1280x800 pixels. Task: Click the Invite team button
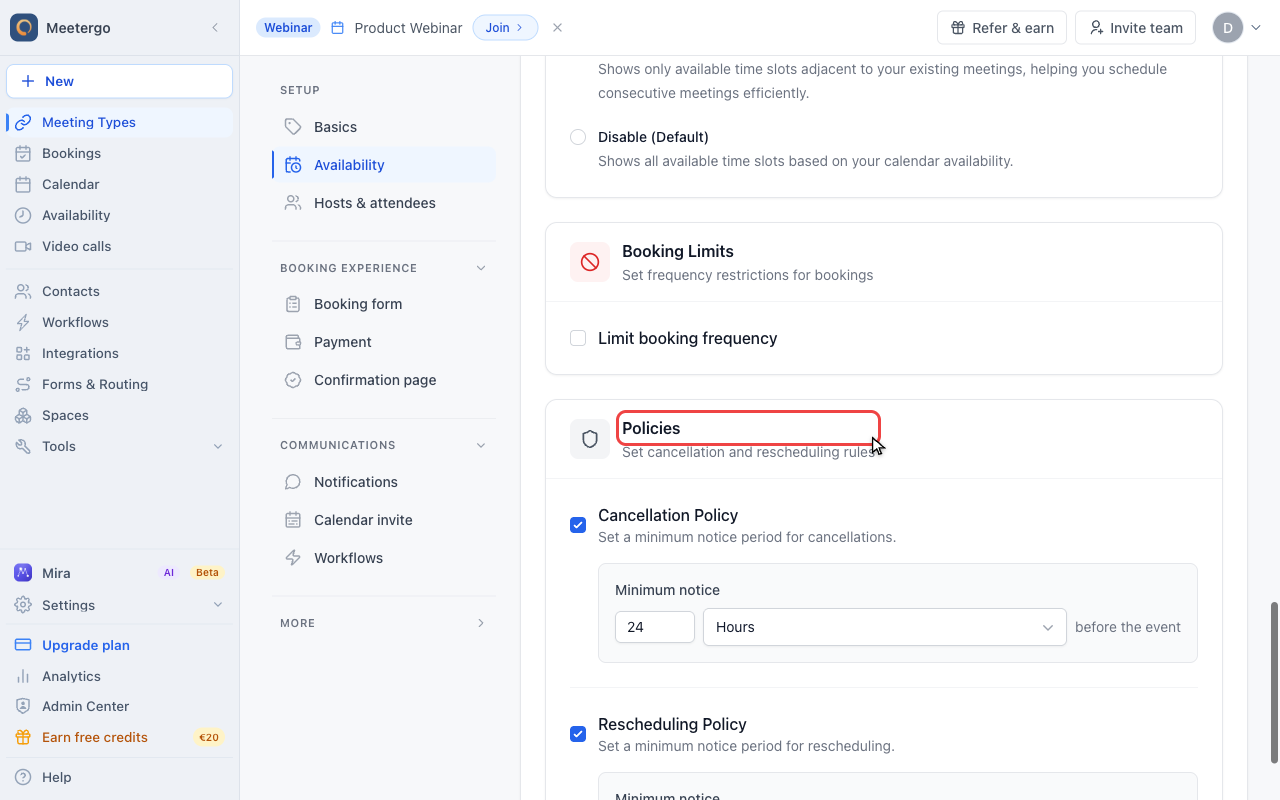[1136, 28]
